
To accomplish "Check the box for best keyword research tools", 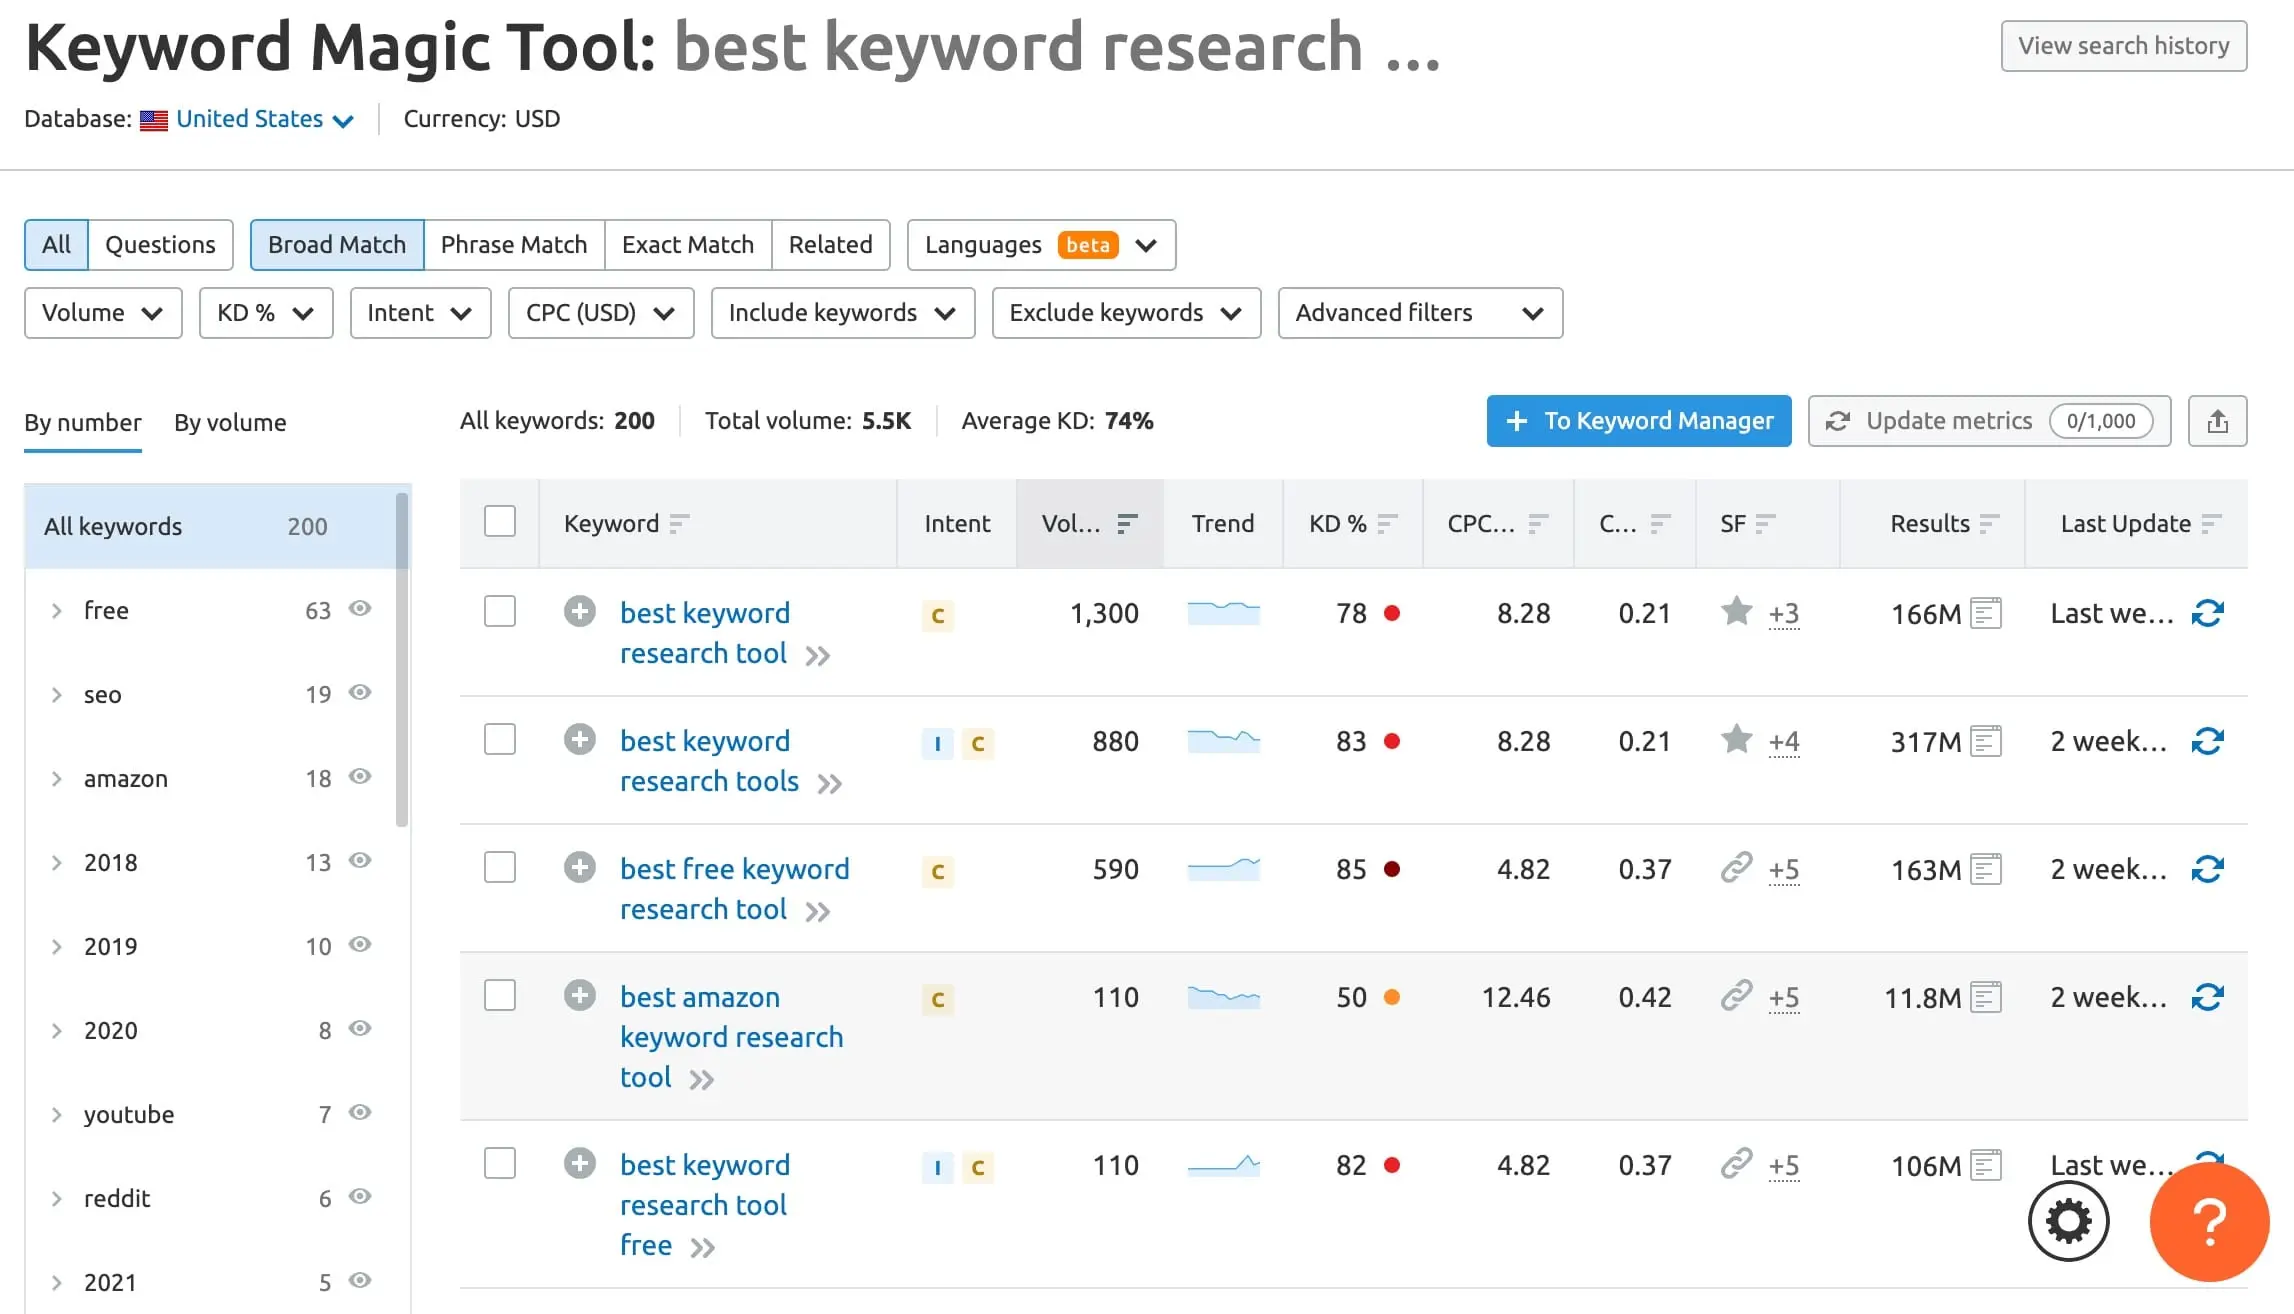I will [500, 740].
